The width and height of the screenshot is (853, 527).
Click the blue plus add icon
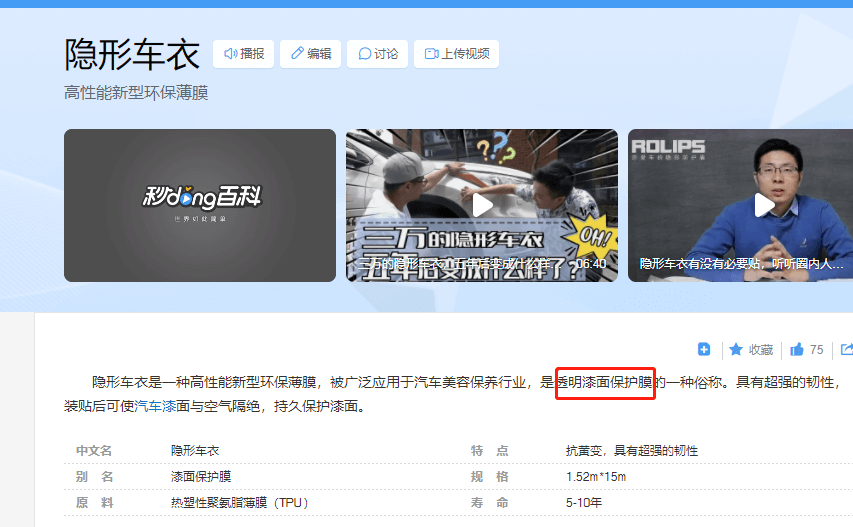[x=704, y=349]
